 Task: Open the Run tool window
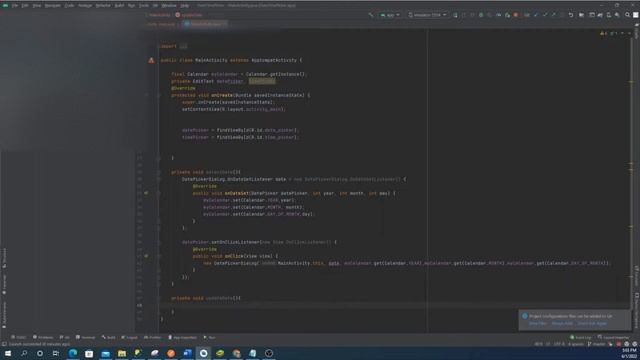click(209, 338)
